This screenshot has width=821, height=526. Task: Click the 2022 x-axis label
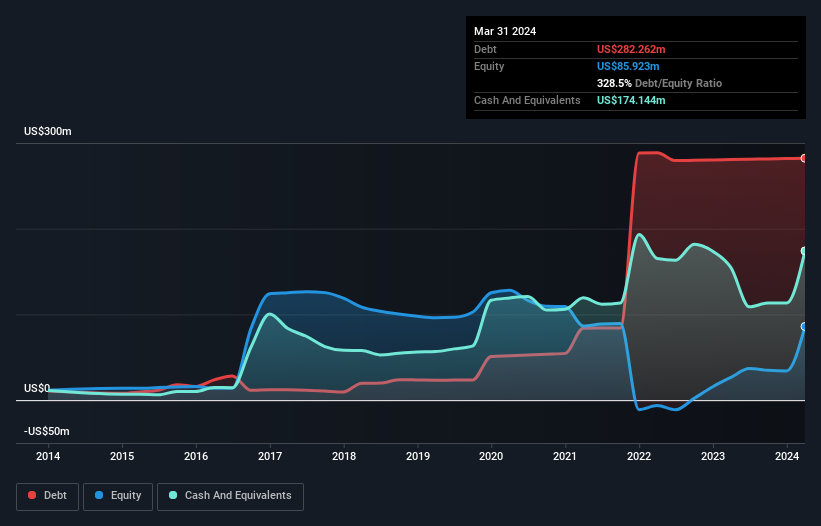[x=639, y=456]
